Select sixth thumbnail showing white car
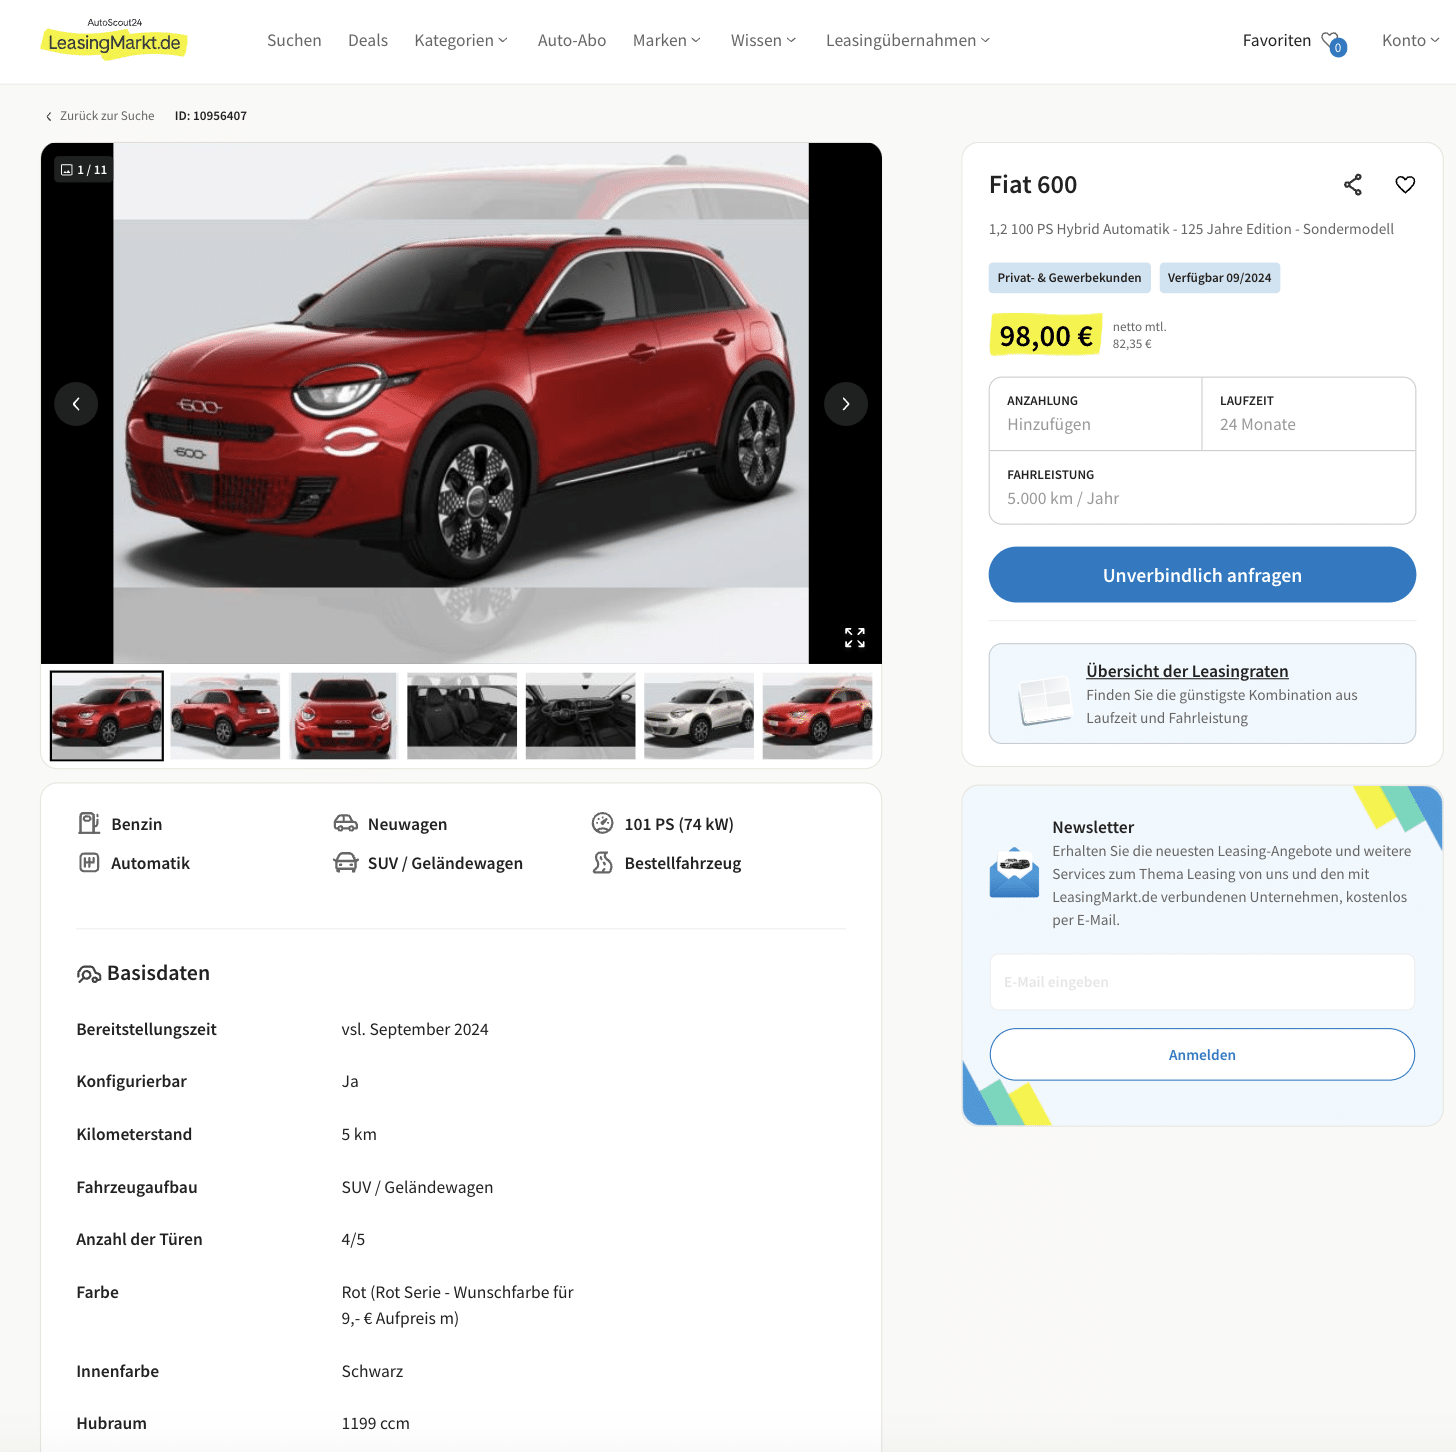Screen dimensions: 1456x1452 (x=699, y=716)
